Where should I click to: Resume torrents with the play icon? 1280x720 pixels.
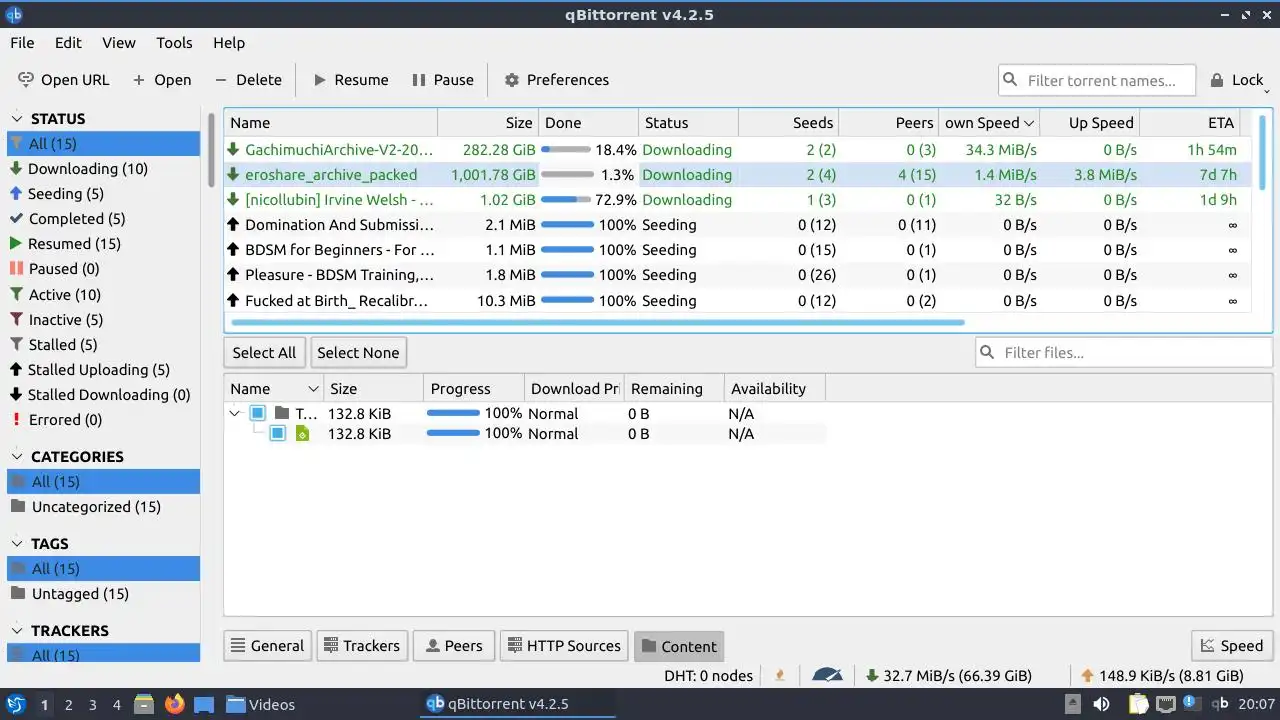[x=320, y=80]
